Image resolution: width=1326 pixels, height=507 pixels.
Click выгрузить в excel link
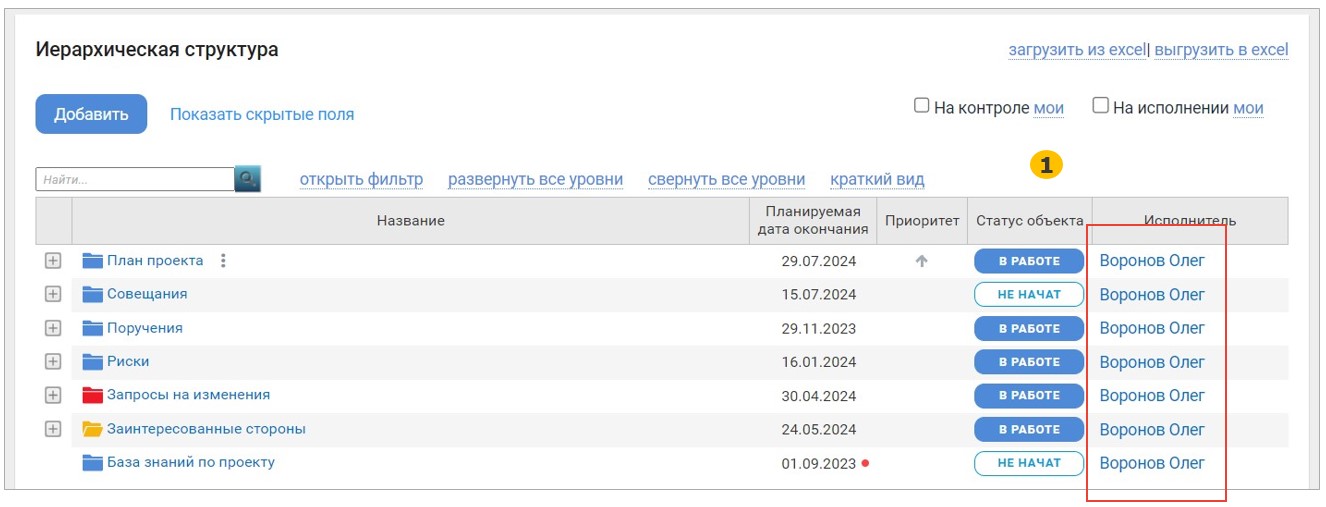pyautogui.click(x=1221, y=50)
